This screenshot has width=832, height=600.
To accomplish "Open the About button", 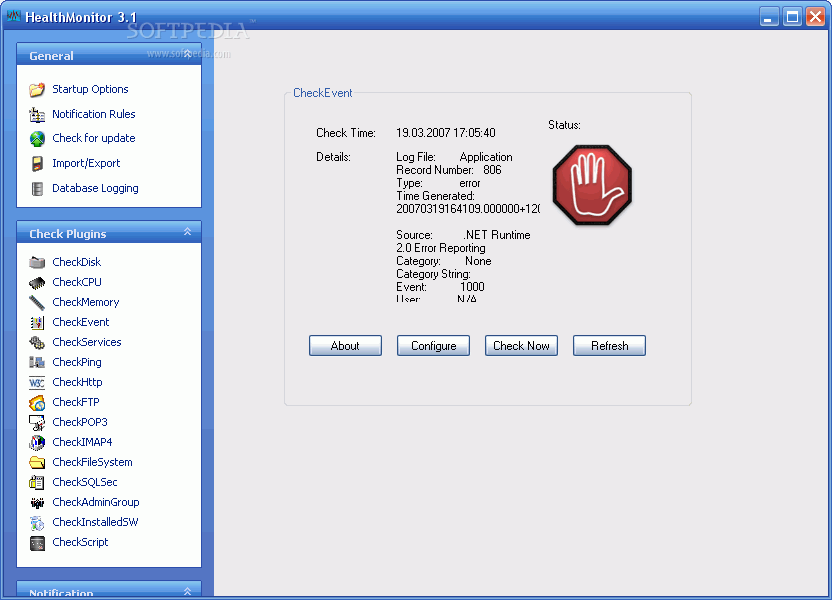I will [345, 346].
